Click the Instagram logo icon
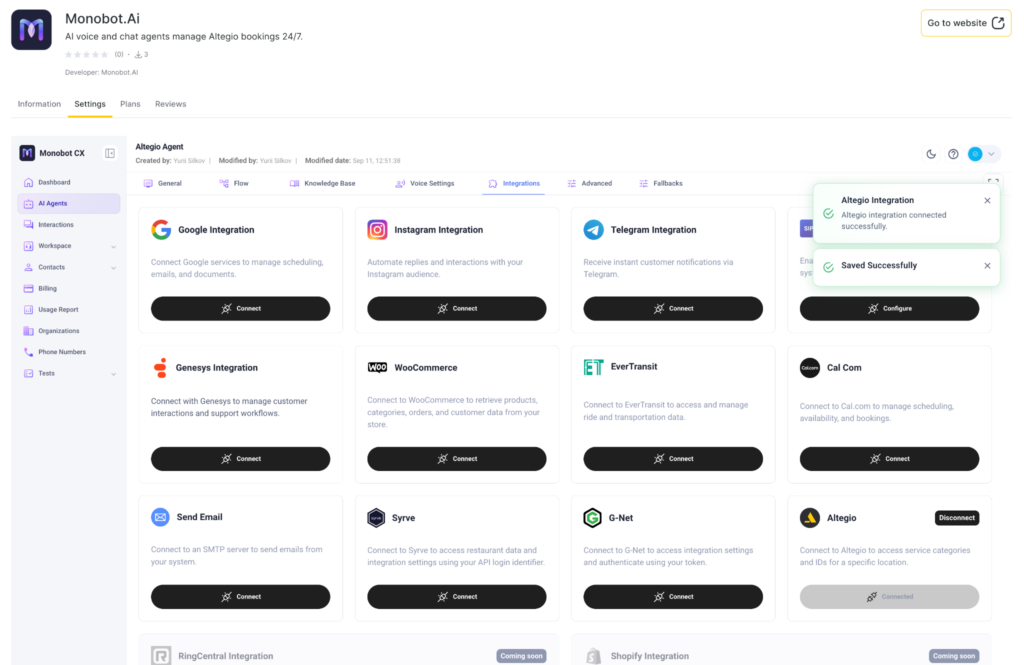This screenshot has width=1024, height=665. tap(377, 230)
